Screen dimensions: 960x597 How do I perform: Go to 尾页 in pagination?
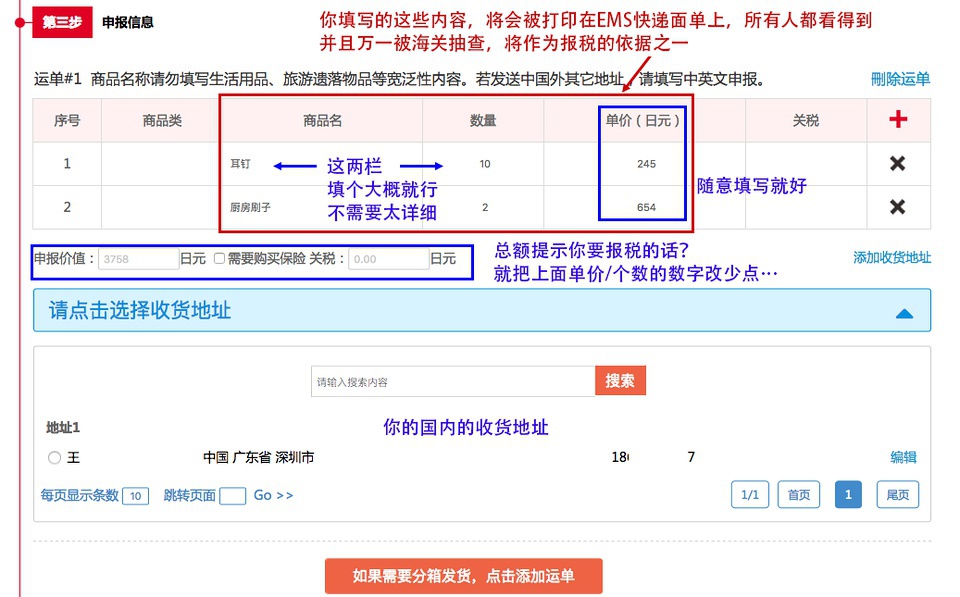click(x=897, y=494)
